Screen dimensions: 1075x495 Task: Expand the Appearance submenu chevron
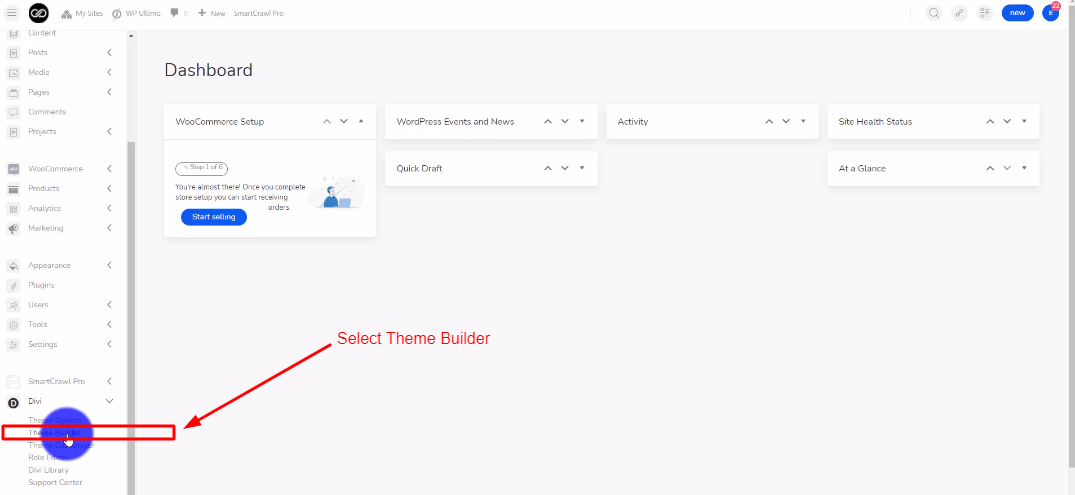point(109,266)
